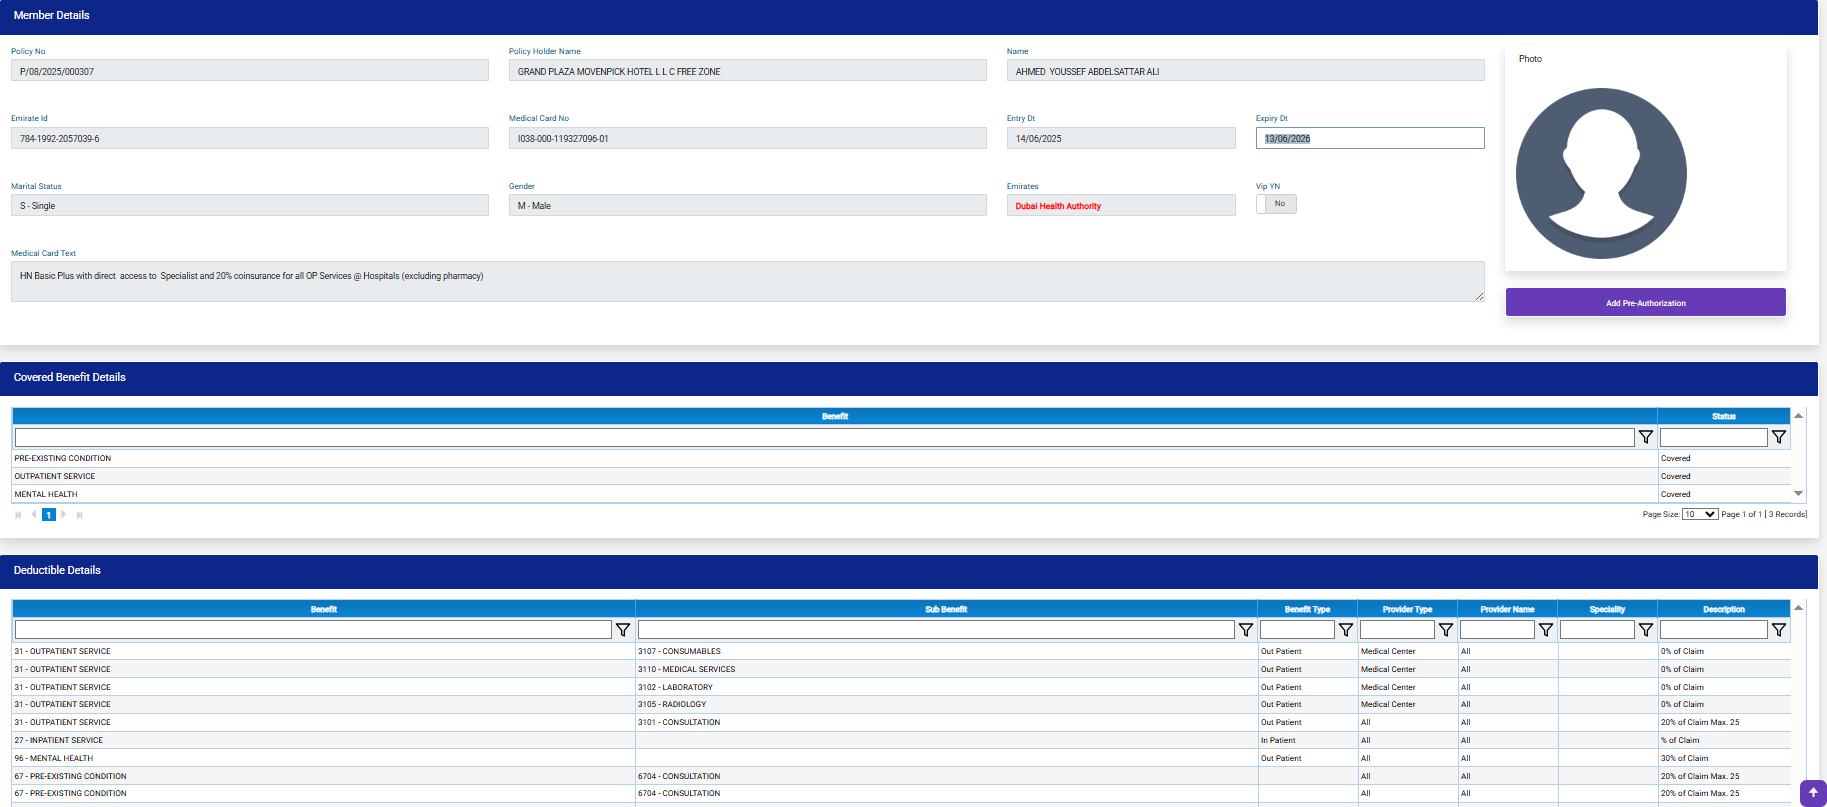The height and width of the screenshot is (807, 1827).
Task: Click the Sub Benefit column header
Action: (x=945, y=609)
